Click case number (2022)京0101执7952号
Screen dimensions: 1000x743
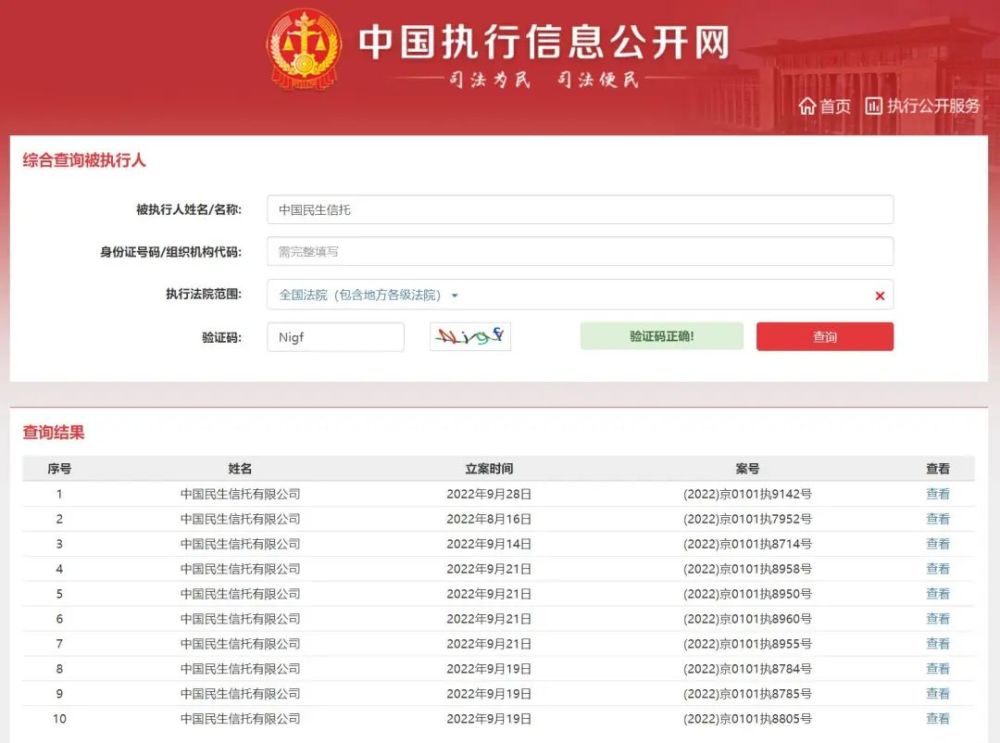[x=747, y=519]
